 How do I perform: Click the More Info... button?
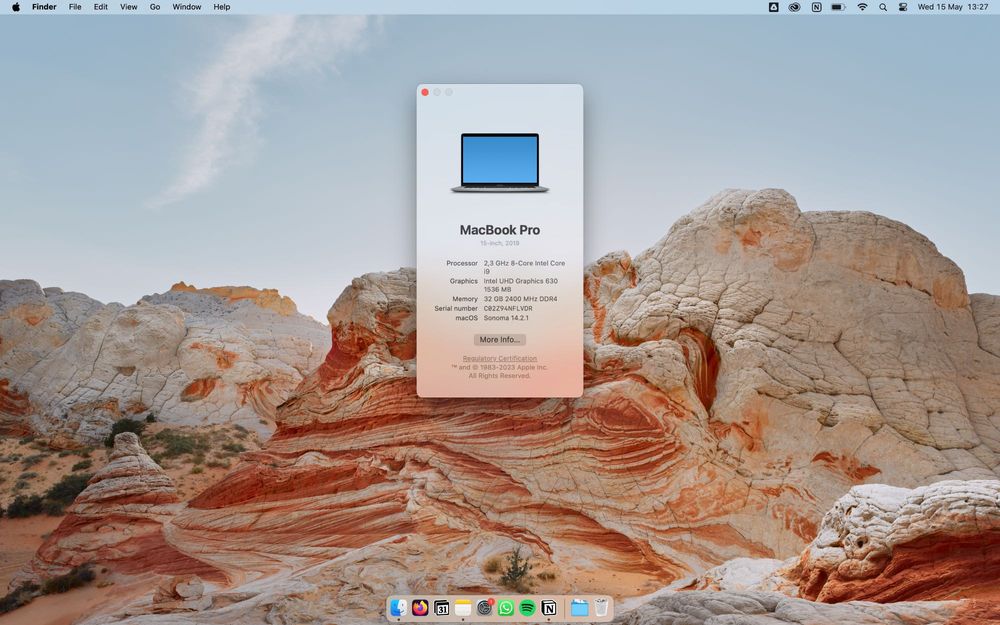[x=500, y=339]
